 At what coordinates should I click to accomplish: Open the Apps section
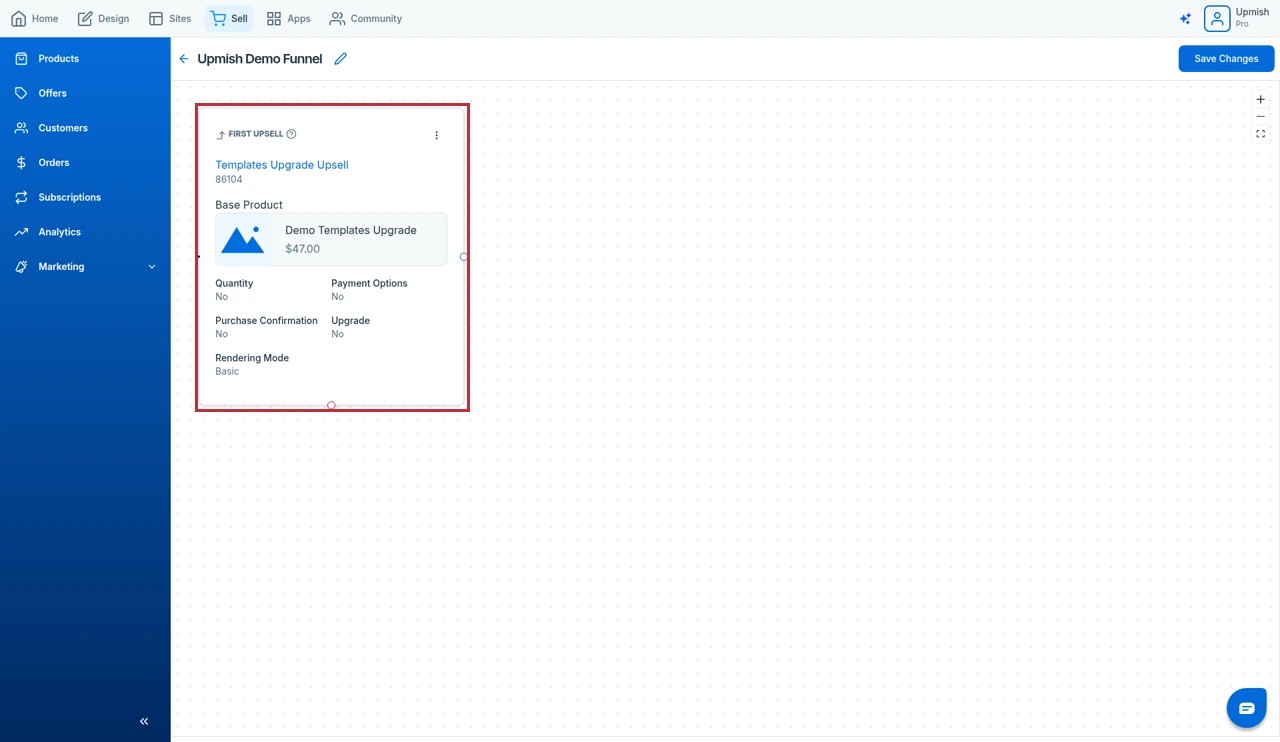[x=289, y=18]
